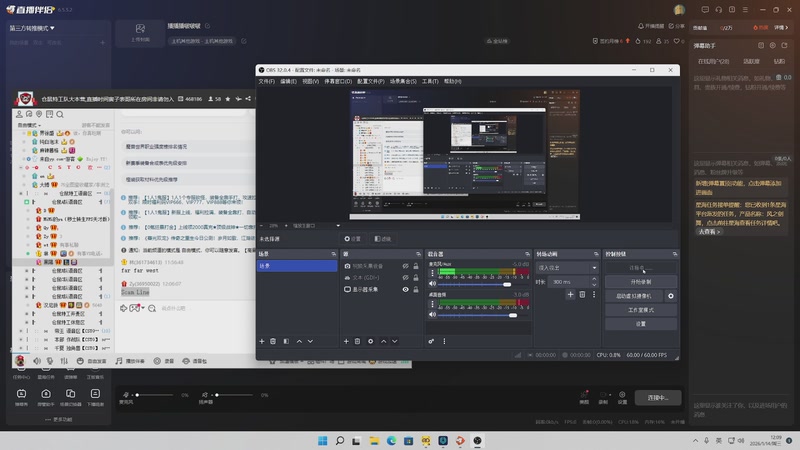
Task: Open the virtual camera settings gear
Action: [x=671, y=296]
